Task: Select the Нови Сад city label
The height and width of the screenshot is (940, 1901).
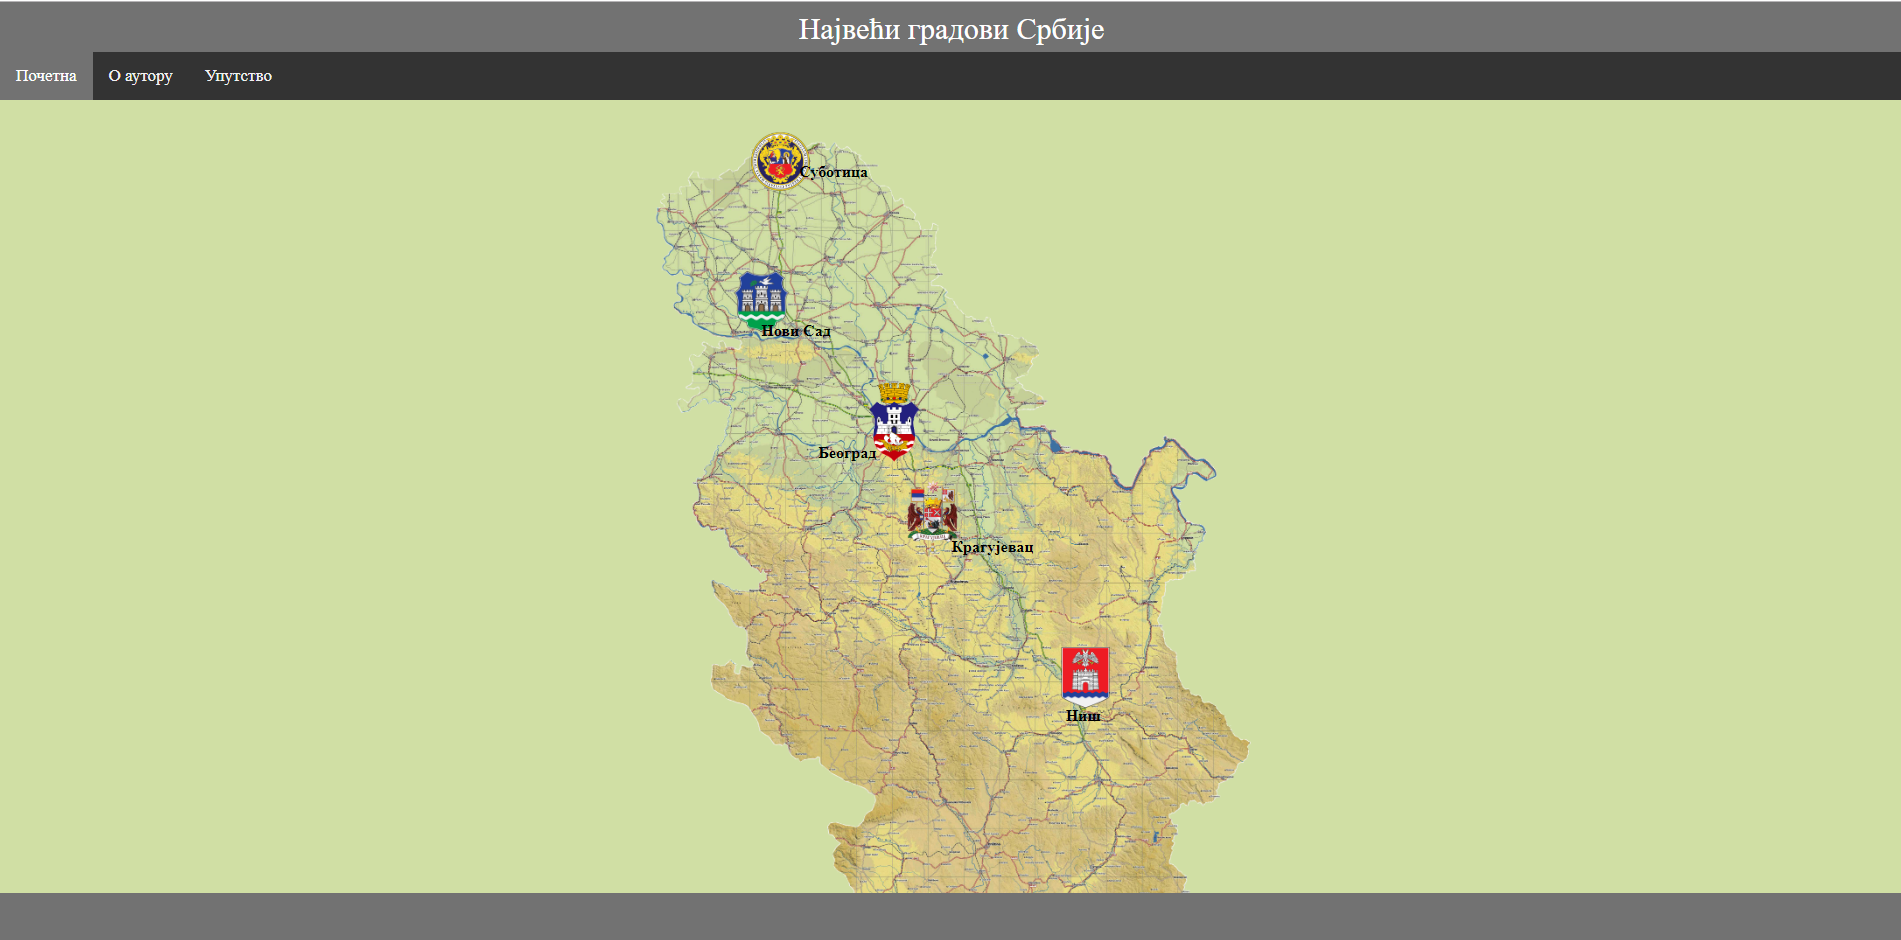Action: (x=796, y=331)
